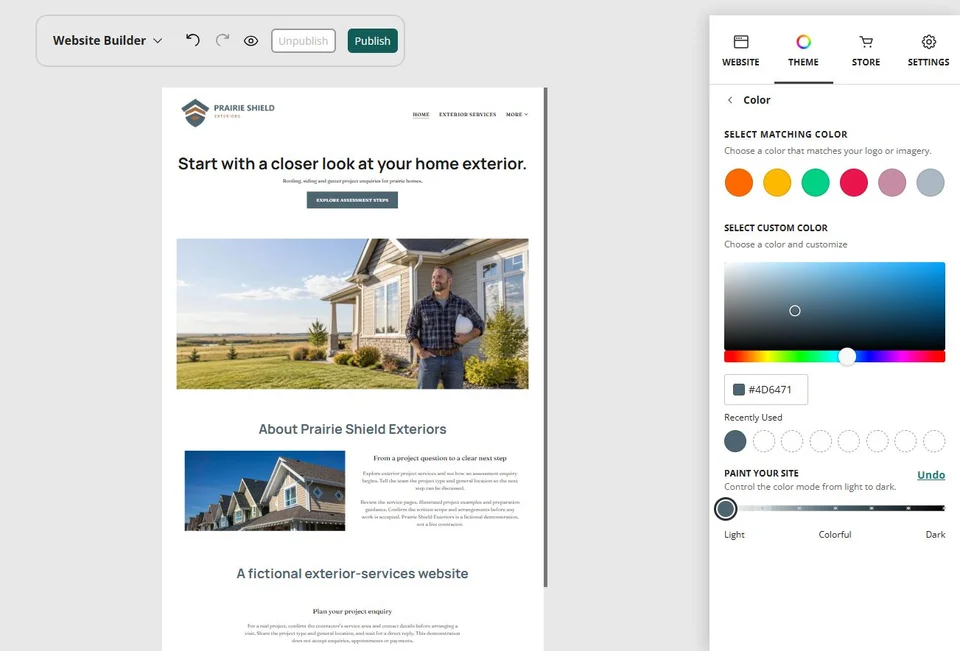This screenshot has height=651, width=960.
Task: Toggle the eye preview icon
Action: (x=251, y=41)
